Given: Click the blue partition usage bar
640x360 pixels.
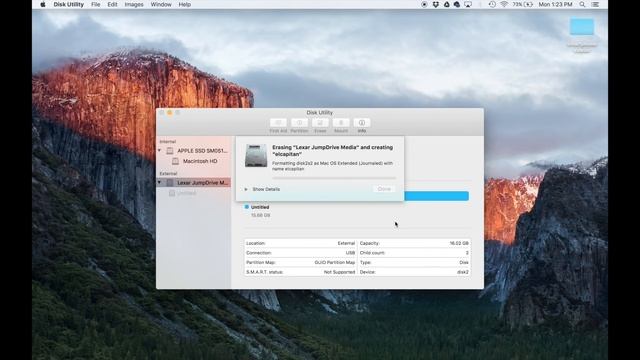Looking at the screenshot, I should (x=436, y=196).
